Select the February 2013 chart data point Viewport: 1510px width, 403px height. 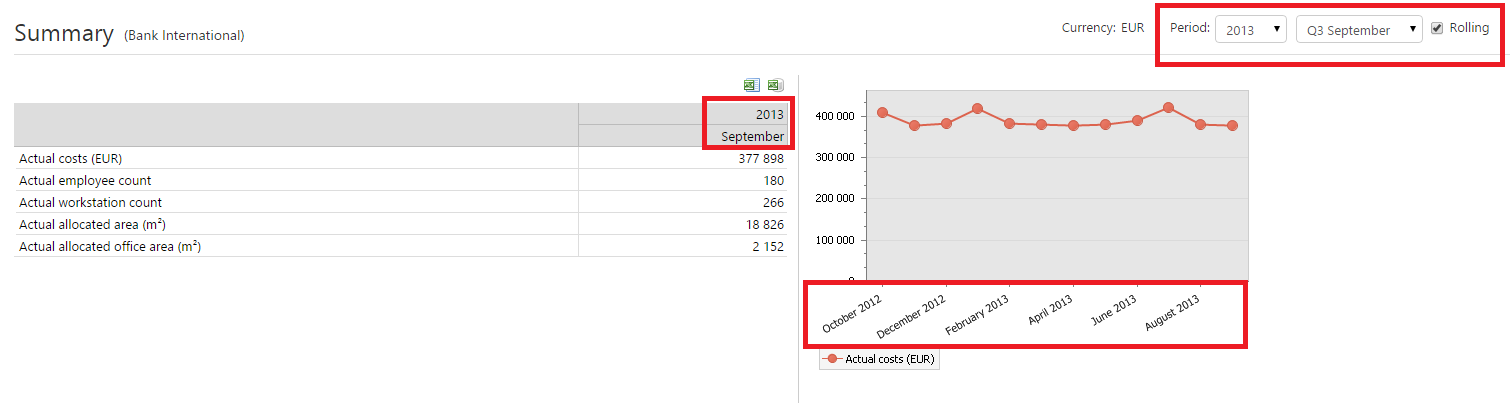point(1009,123)
